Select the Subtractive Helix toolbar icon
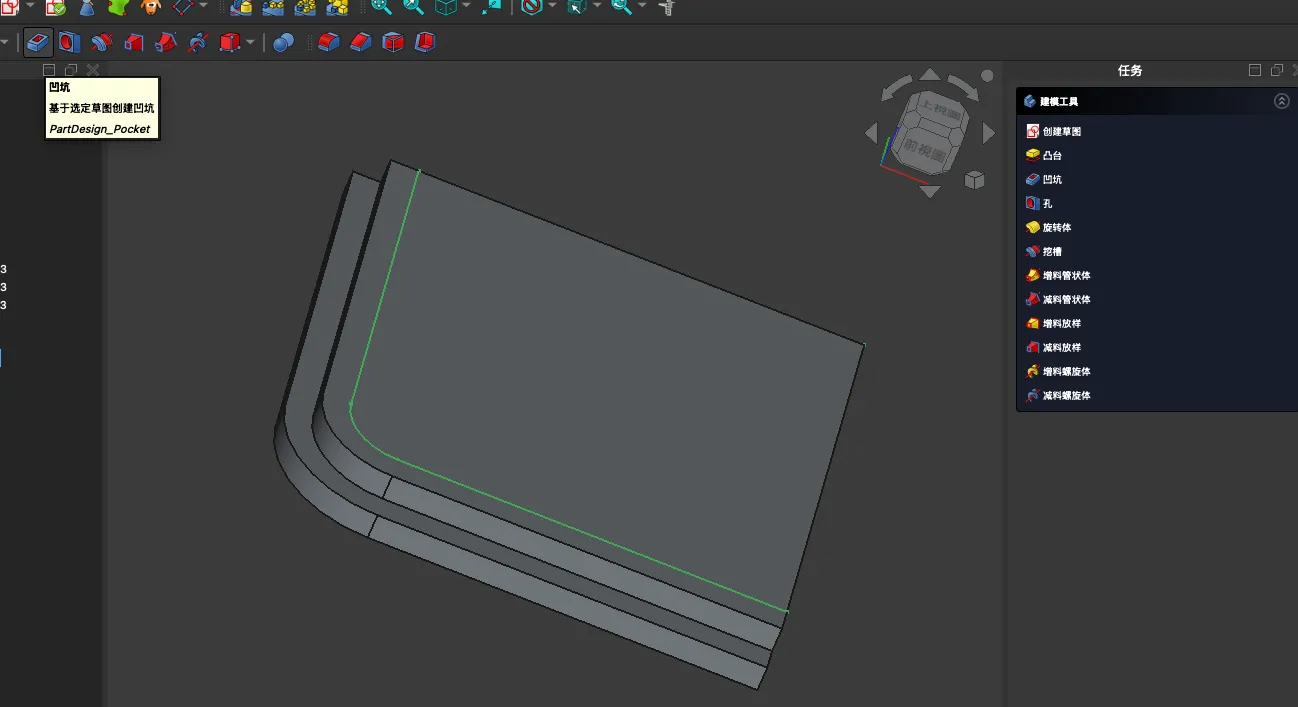Image resolution: width=1298 pixels, height=707 pixels. pos(198,43)
